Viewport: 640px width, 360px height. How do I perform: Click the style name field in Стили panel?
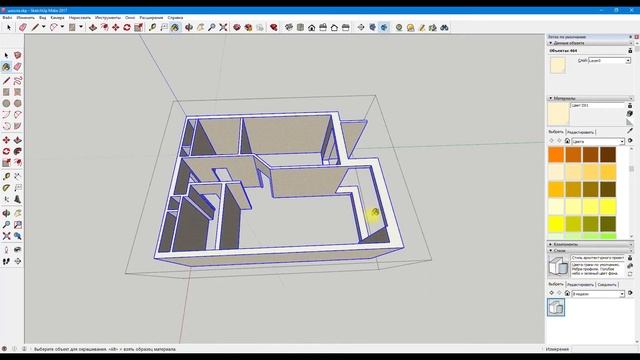pyautogui.click(x=598, y=258)
